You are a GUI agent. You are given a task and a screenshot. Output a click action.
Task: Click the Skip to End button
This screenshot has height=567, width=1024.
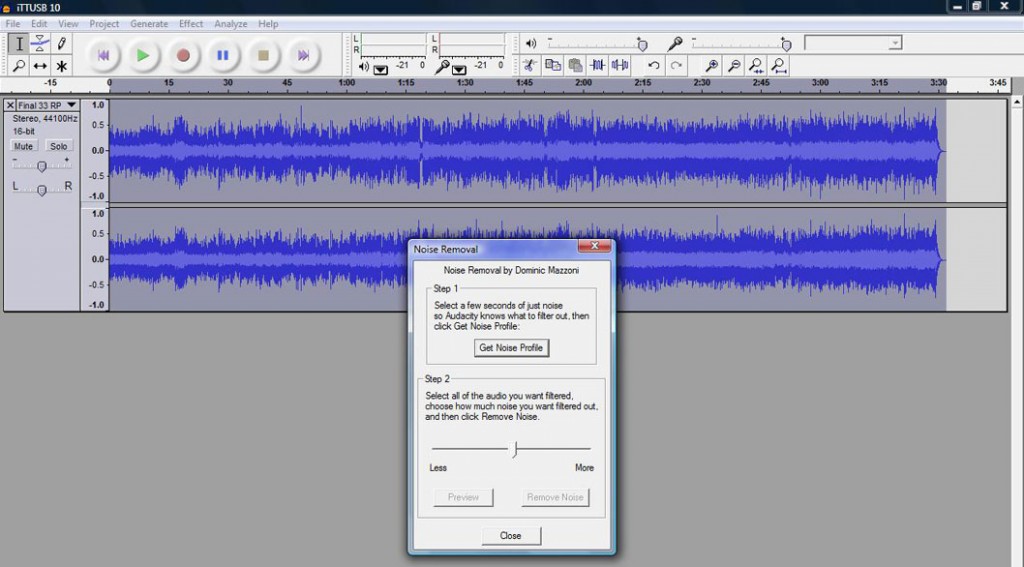click(303, 56)
